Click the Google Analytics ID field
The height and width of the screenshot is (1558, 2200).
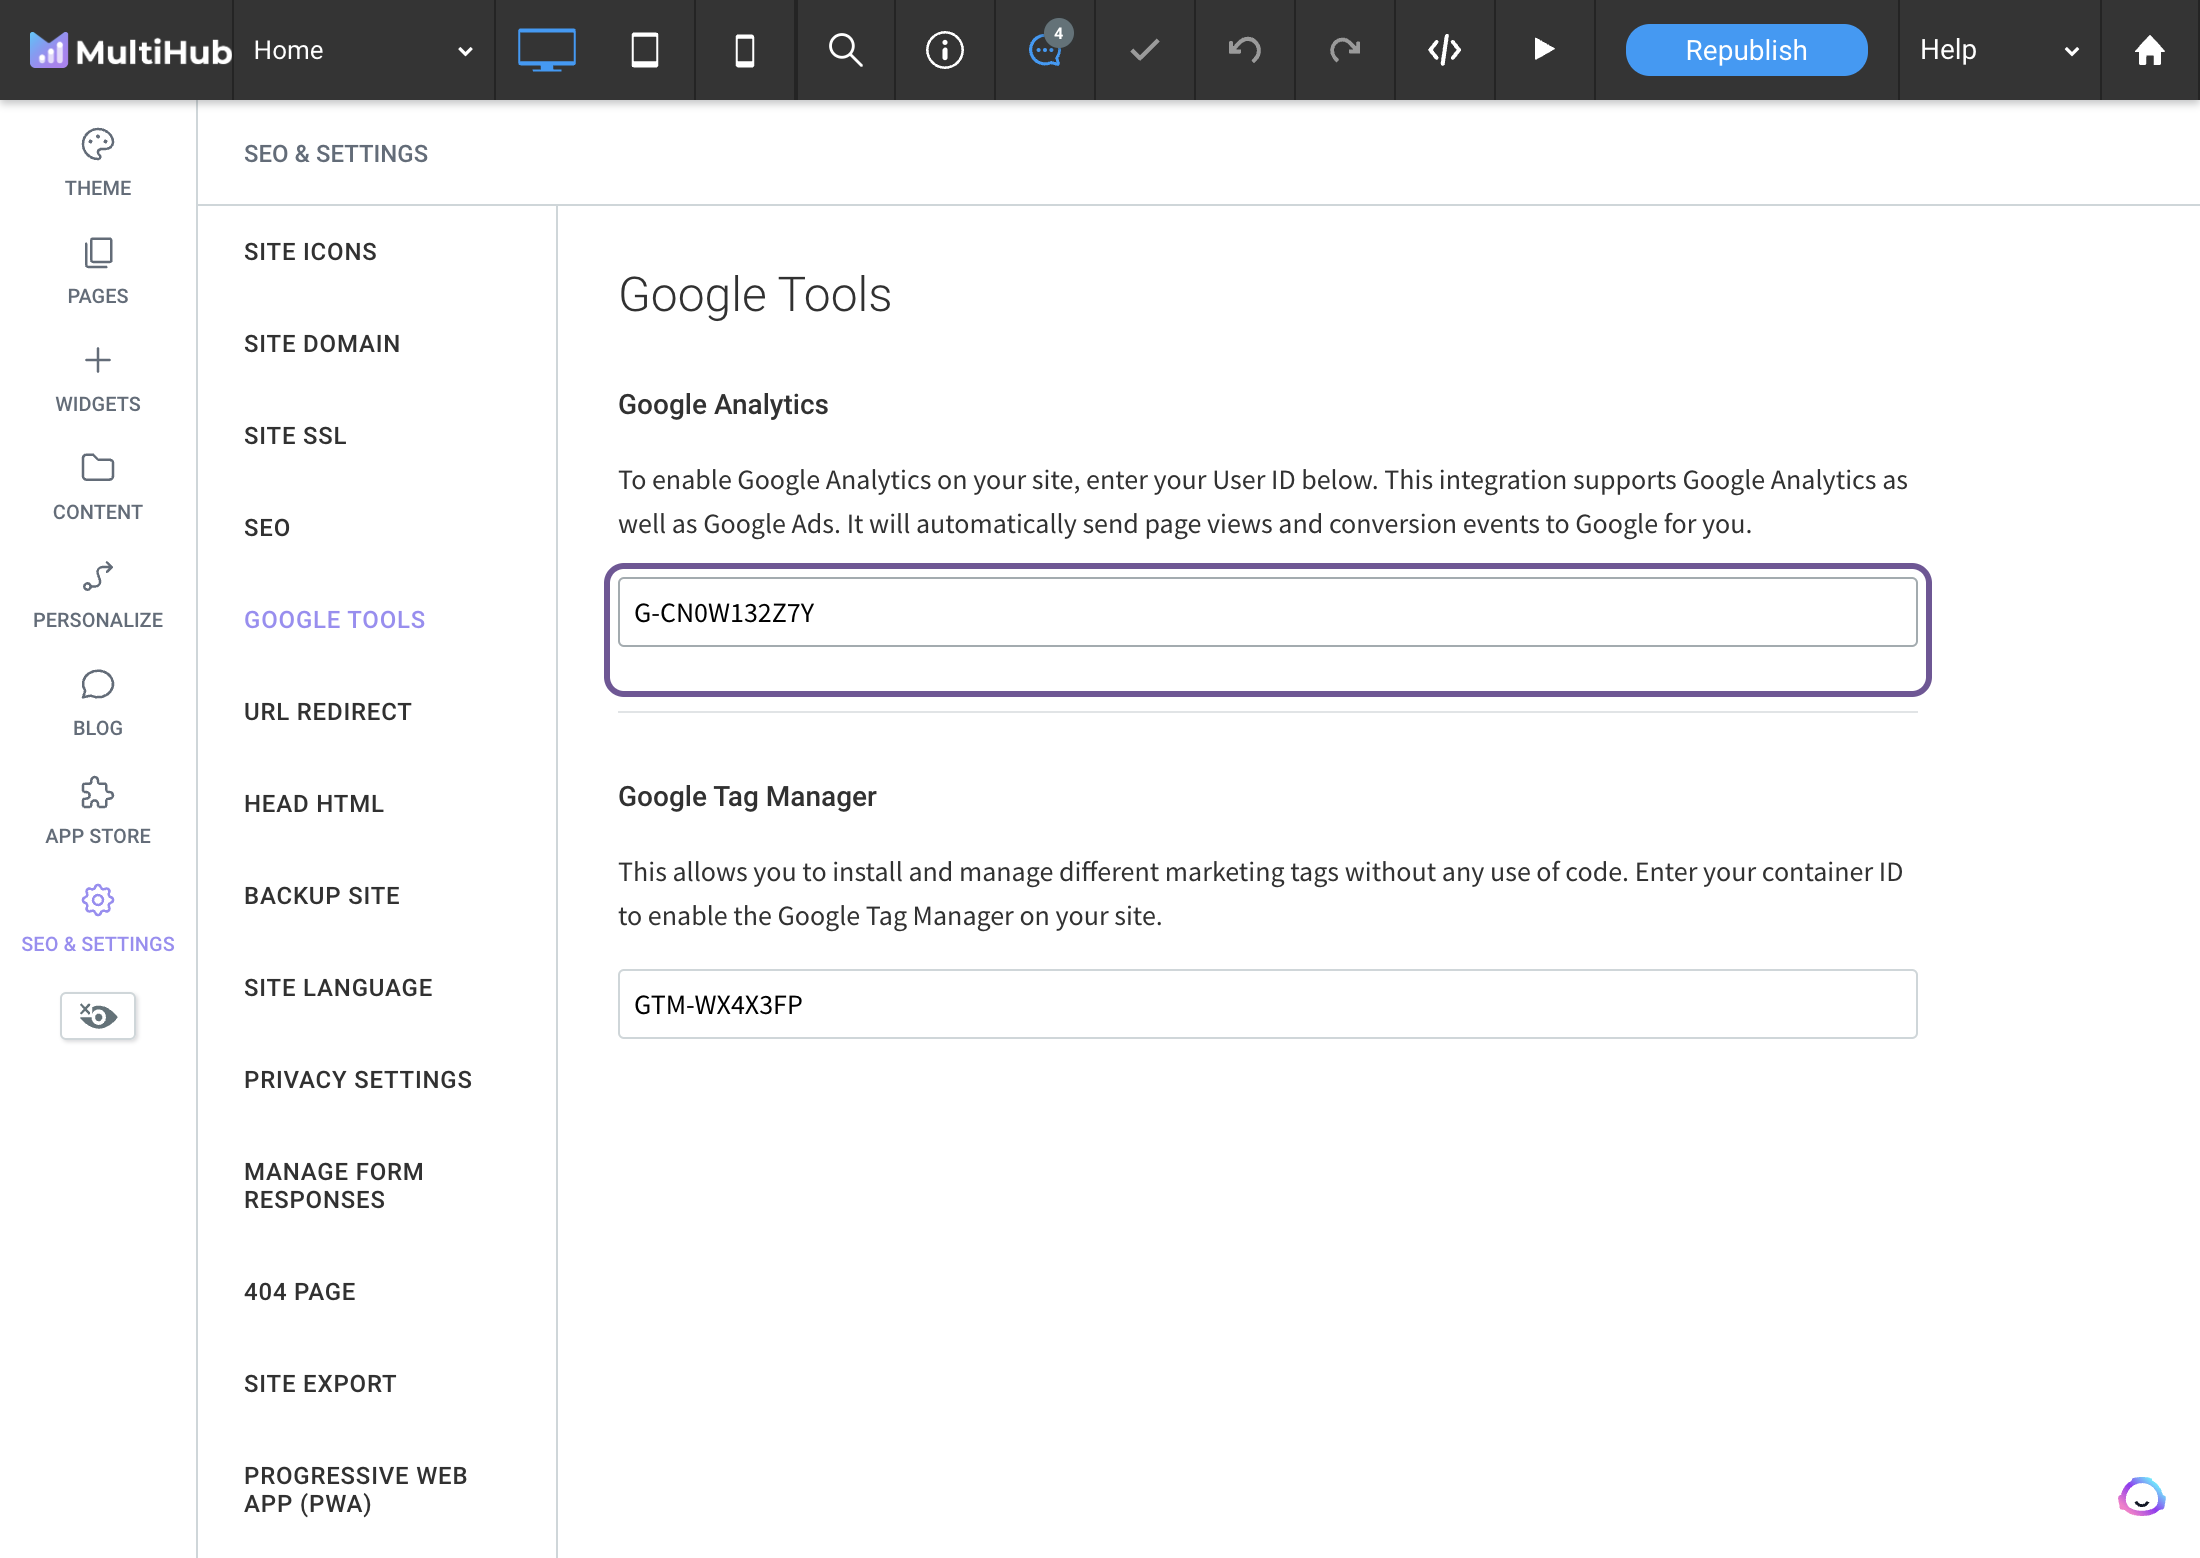click(x=1267, y=612)
